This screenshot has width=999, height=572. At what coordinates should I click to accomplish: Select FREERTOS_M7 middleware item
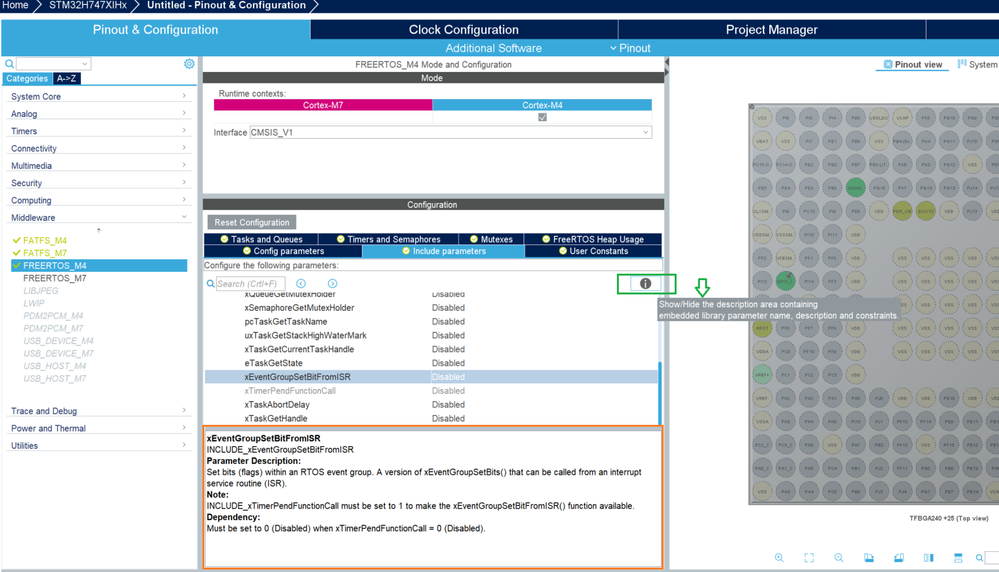coord(55,278)
